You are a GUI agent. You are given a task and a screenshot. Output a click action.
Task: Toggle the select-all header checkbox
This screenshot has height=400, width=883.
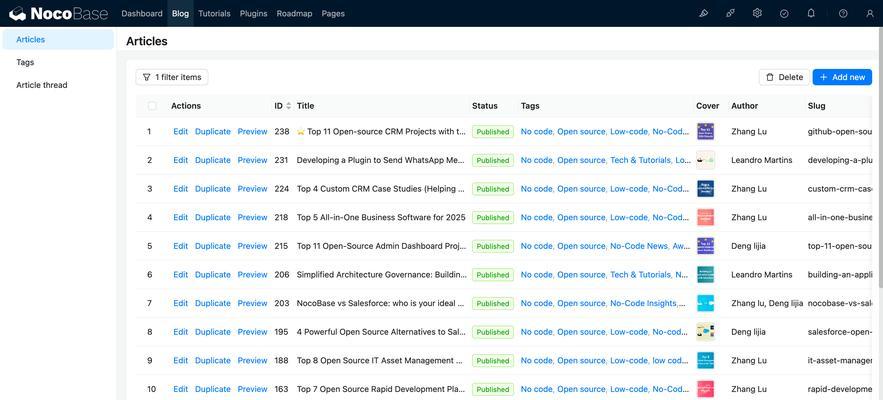pos(152,106)
